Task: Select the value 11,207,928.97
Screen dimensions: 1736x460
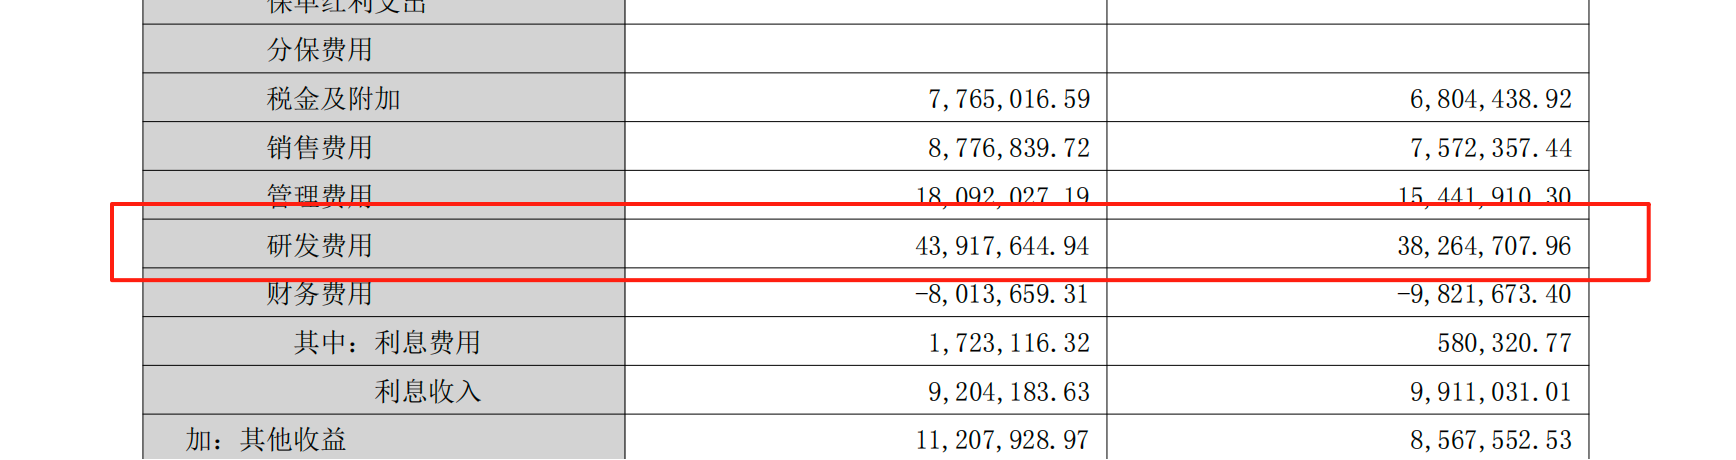Action: [1001, 440]
